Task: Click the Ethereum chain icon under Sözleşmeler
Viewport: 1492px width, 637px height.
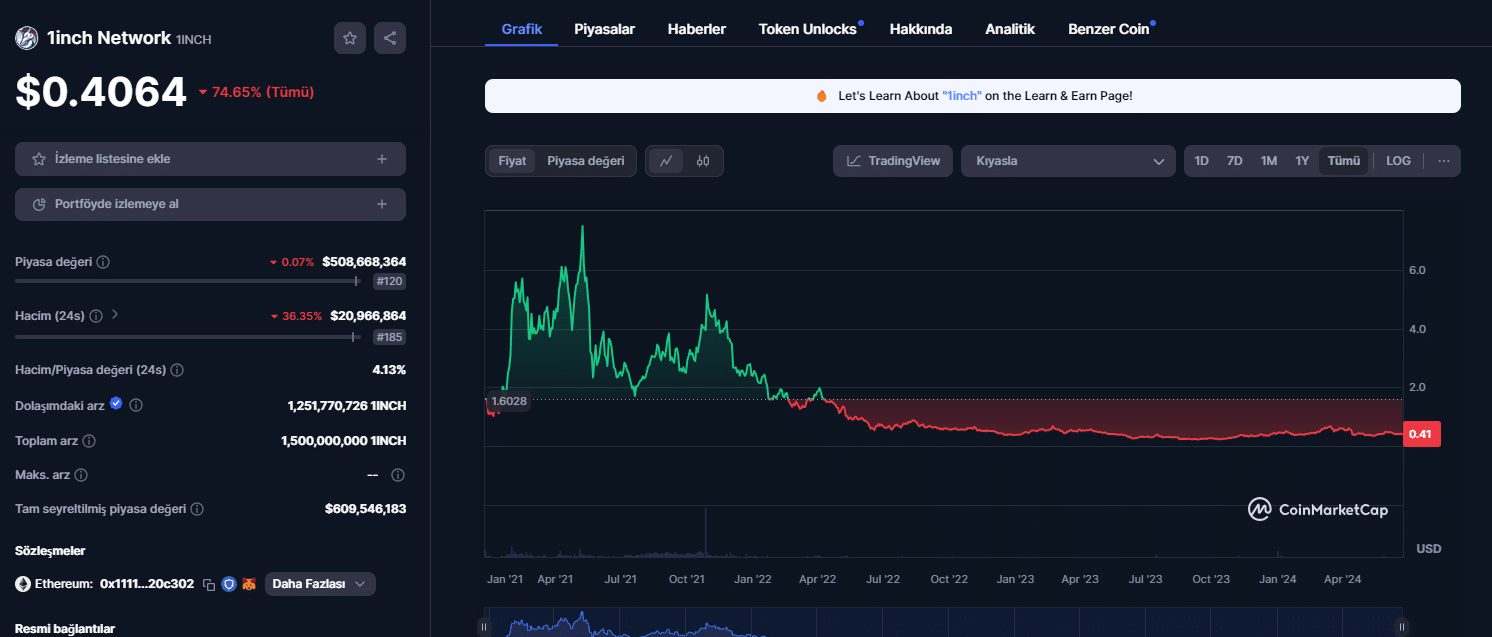Action: coord(23,584)
